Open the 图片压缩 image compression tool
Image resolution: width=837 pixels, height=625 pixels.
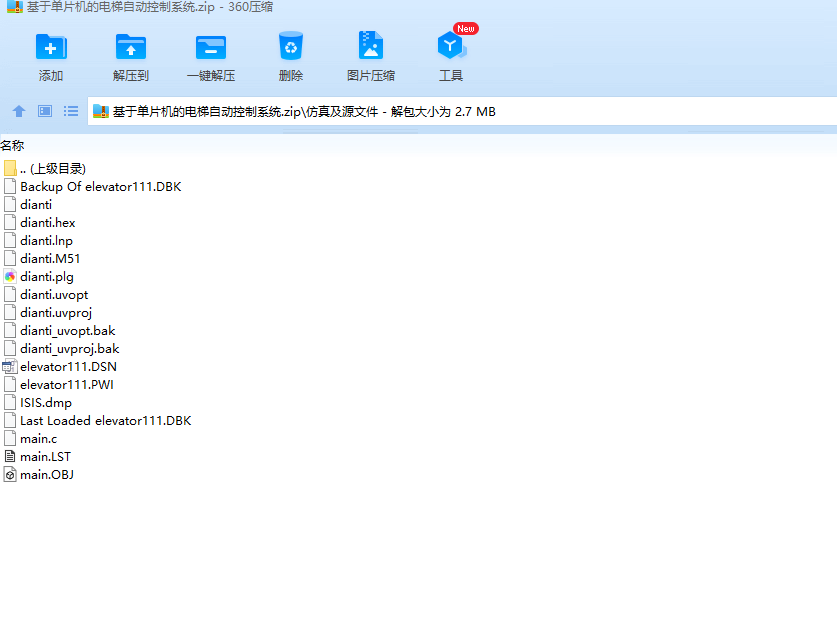coord(370,45)
